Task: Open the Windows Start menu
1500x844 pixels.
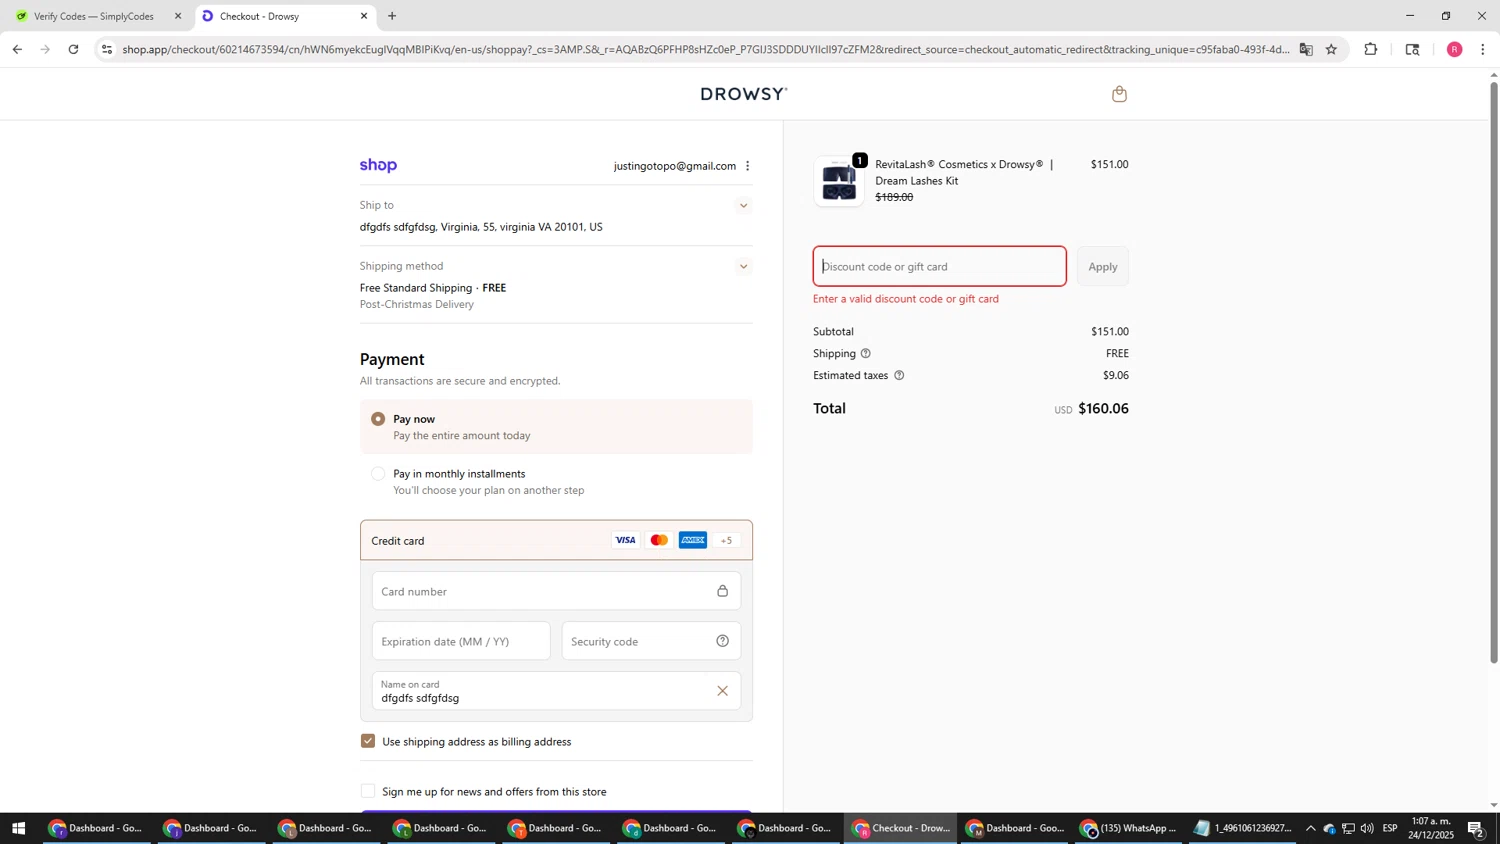Action: pyautogui.click(x=17, y=828)
